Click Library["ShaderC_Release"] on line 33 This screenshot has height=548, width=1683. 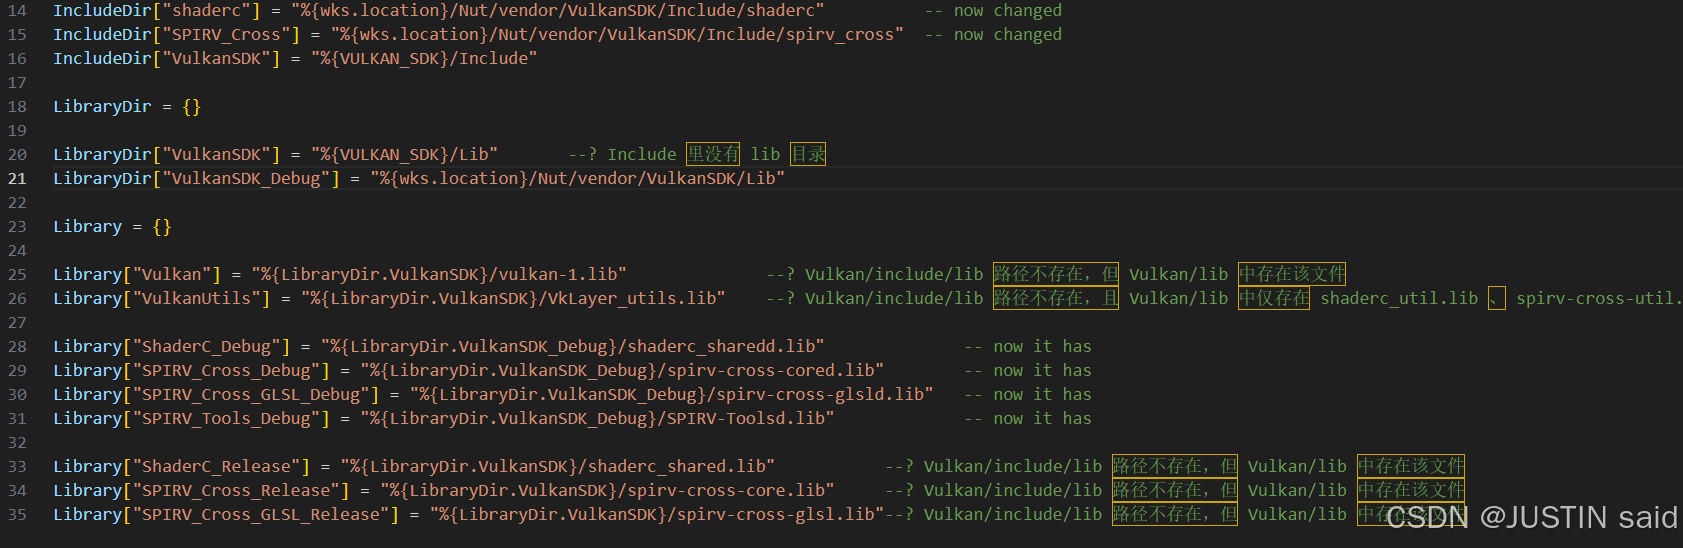(x=181, y=467)
